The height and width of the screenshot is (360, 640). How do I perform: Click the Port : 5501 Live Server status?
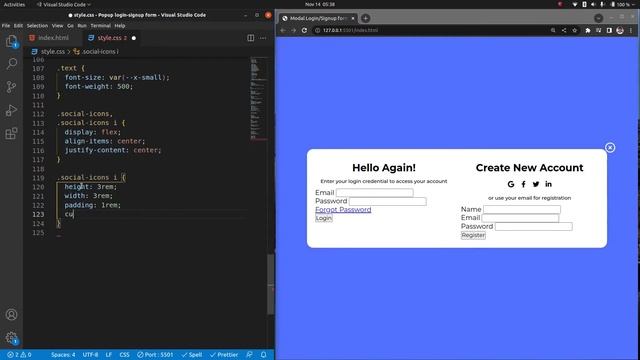point(155,355)
